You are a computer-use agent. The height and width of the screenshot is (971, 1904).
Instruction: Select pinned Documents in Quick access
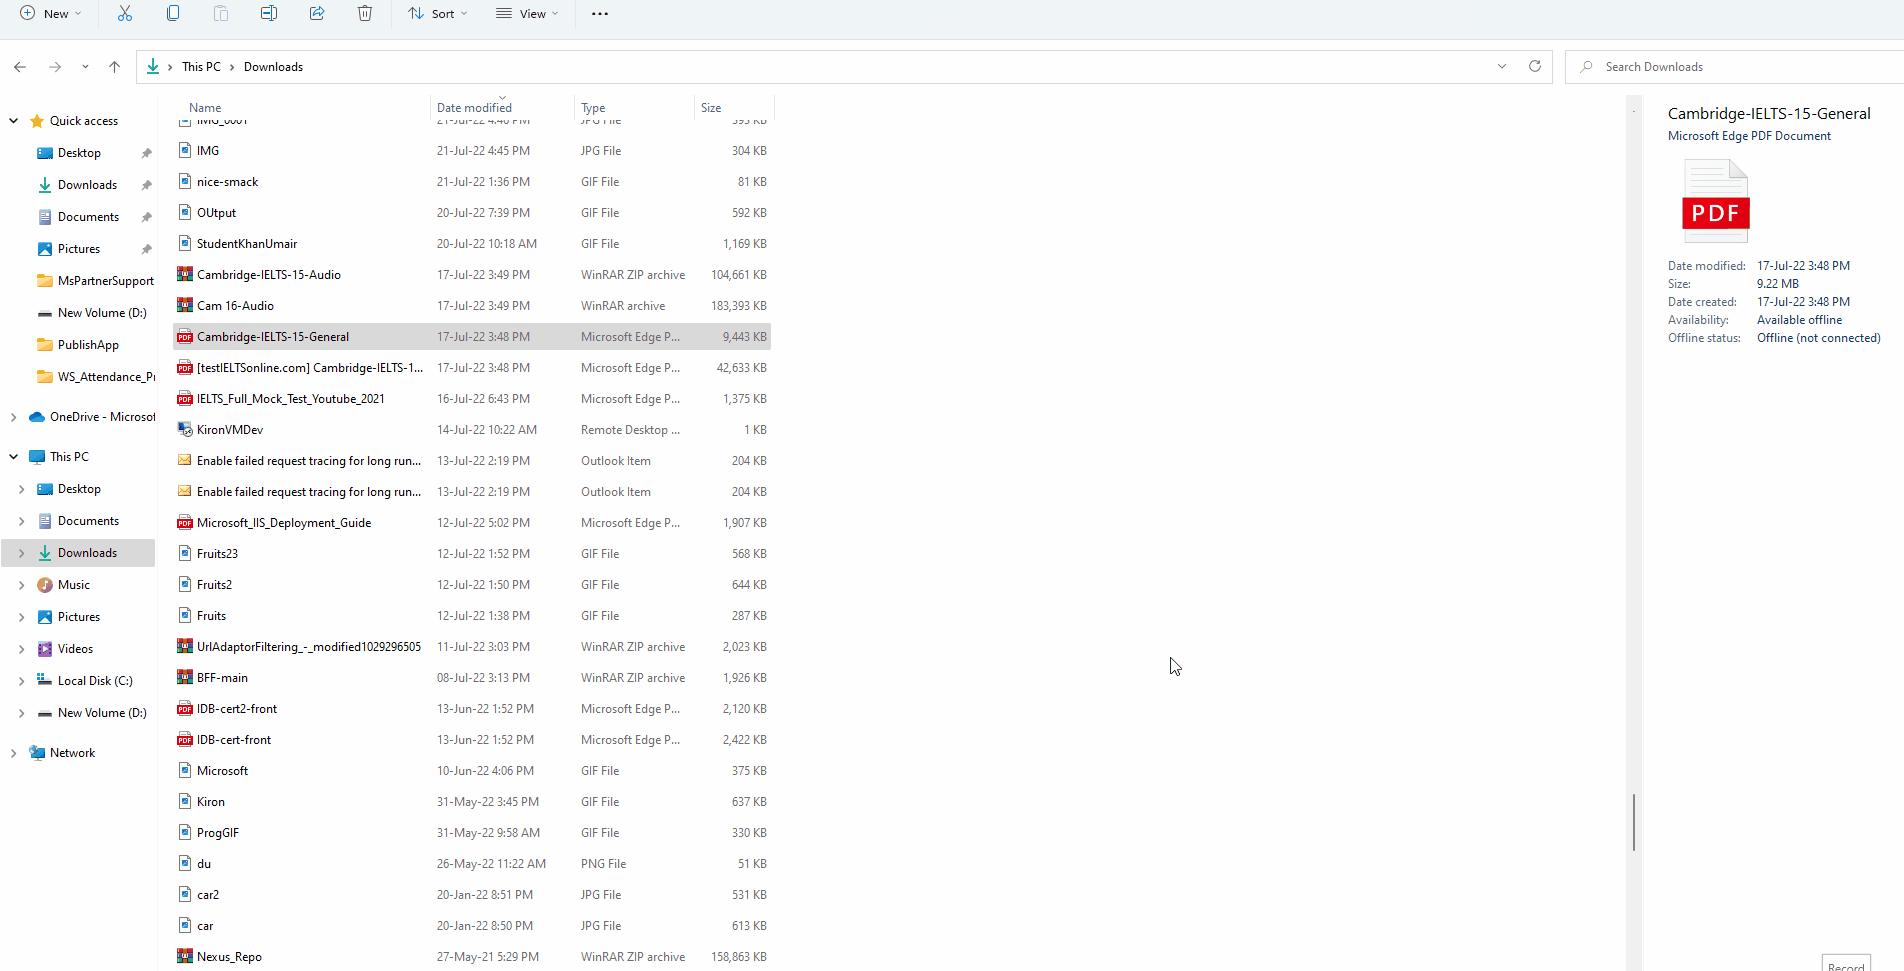pyautogui.click(x=88, y=217)
